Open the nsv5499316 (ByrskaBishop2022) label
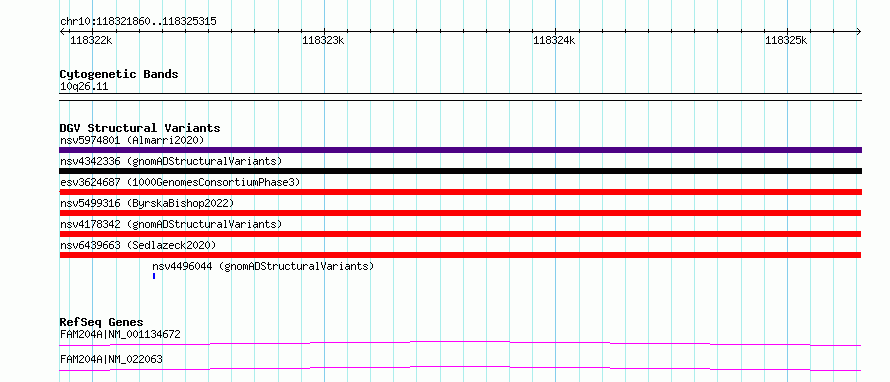Screen dimensions: 890x382 pos(146,203)
